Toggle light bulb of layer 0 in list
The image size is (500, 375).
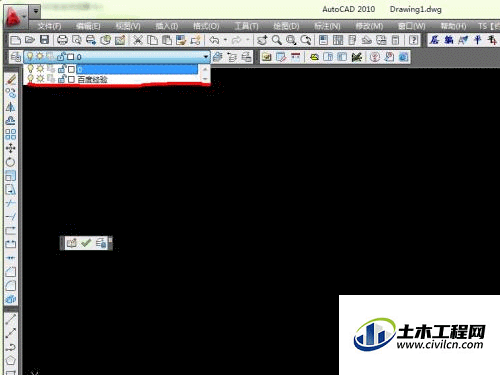(x=31, y=69)
